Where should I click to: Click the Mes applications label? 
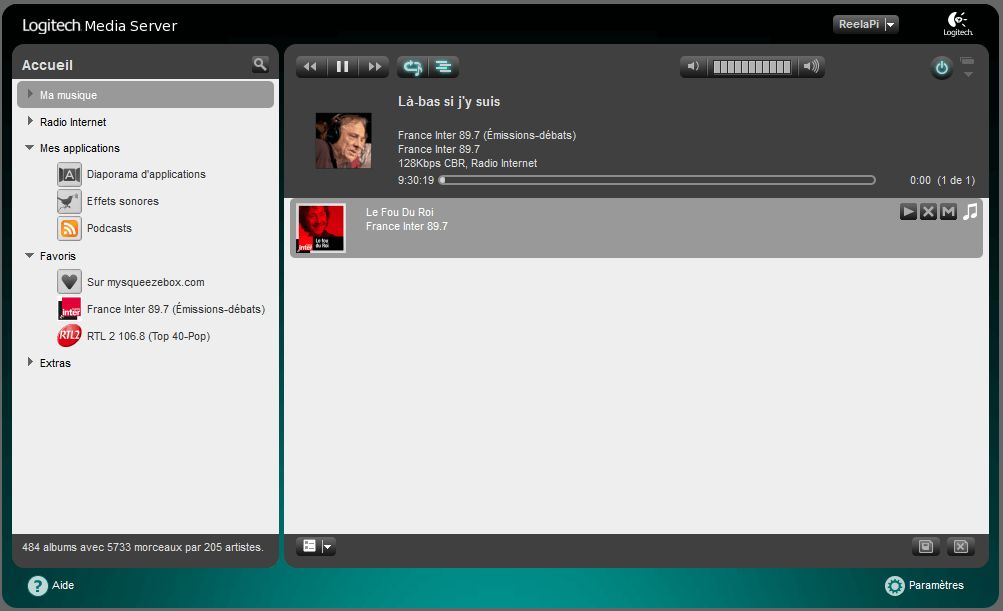pos(80,148)
